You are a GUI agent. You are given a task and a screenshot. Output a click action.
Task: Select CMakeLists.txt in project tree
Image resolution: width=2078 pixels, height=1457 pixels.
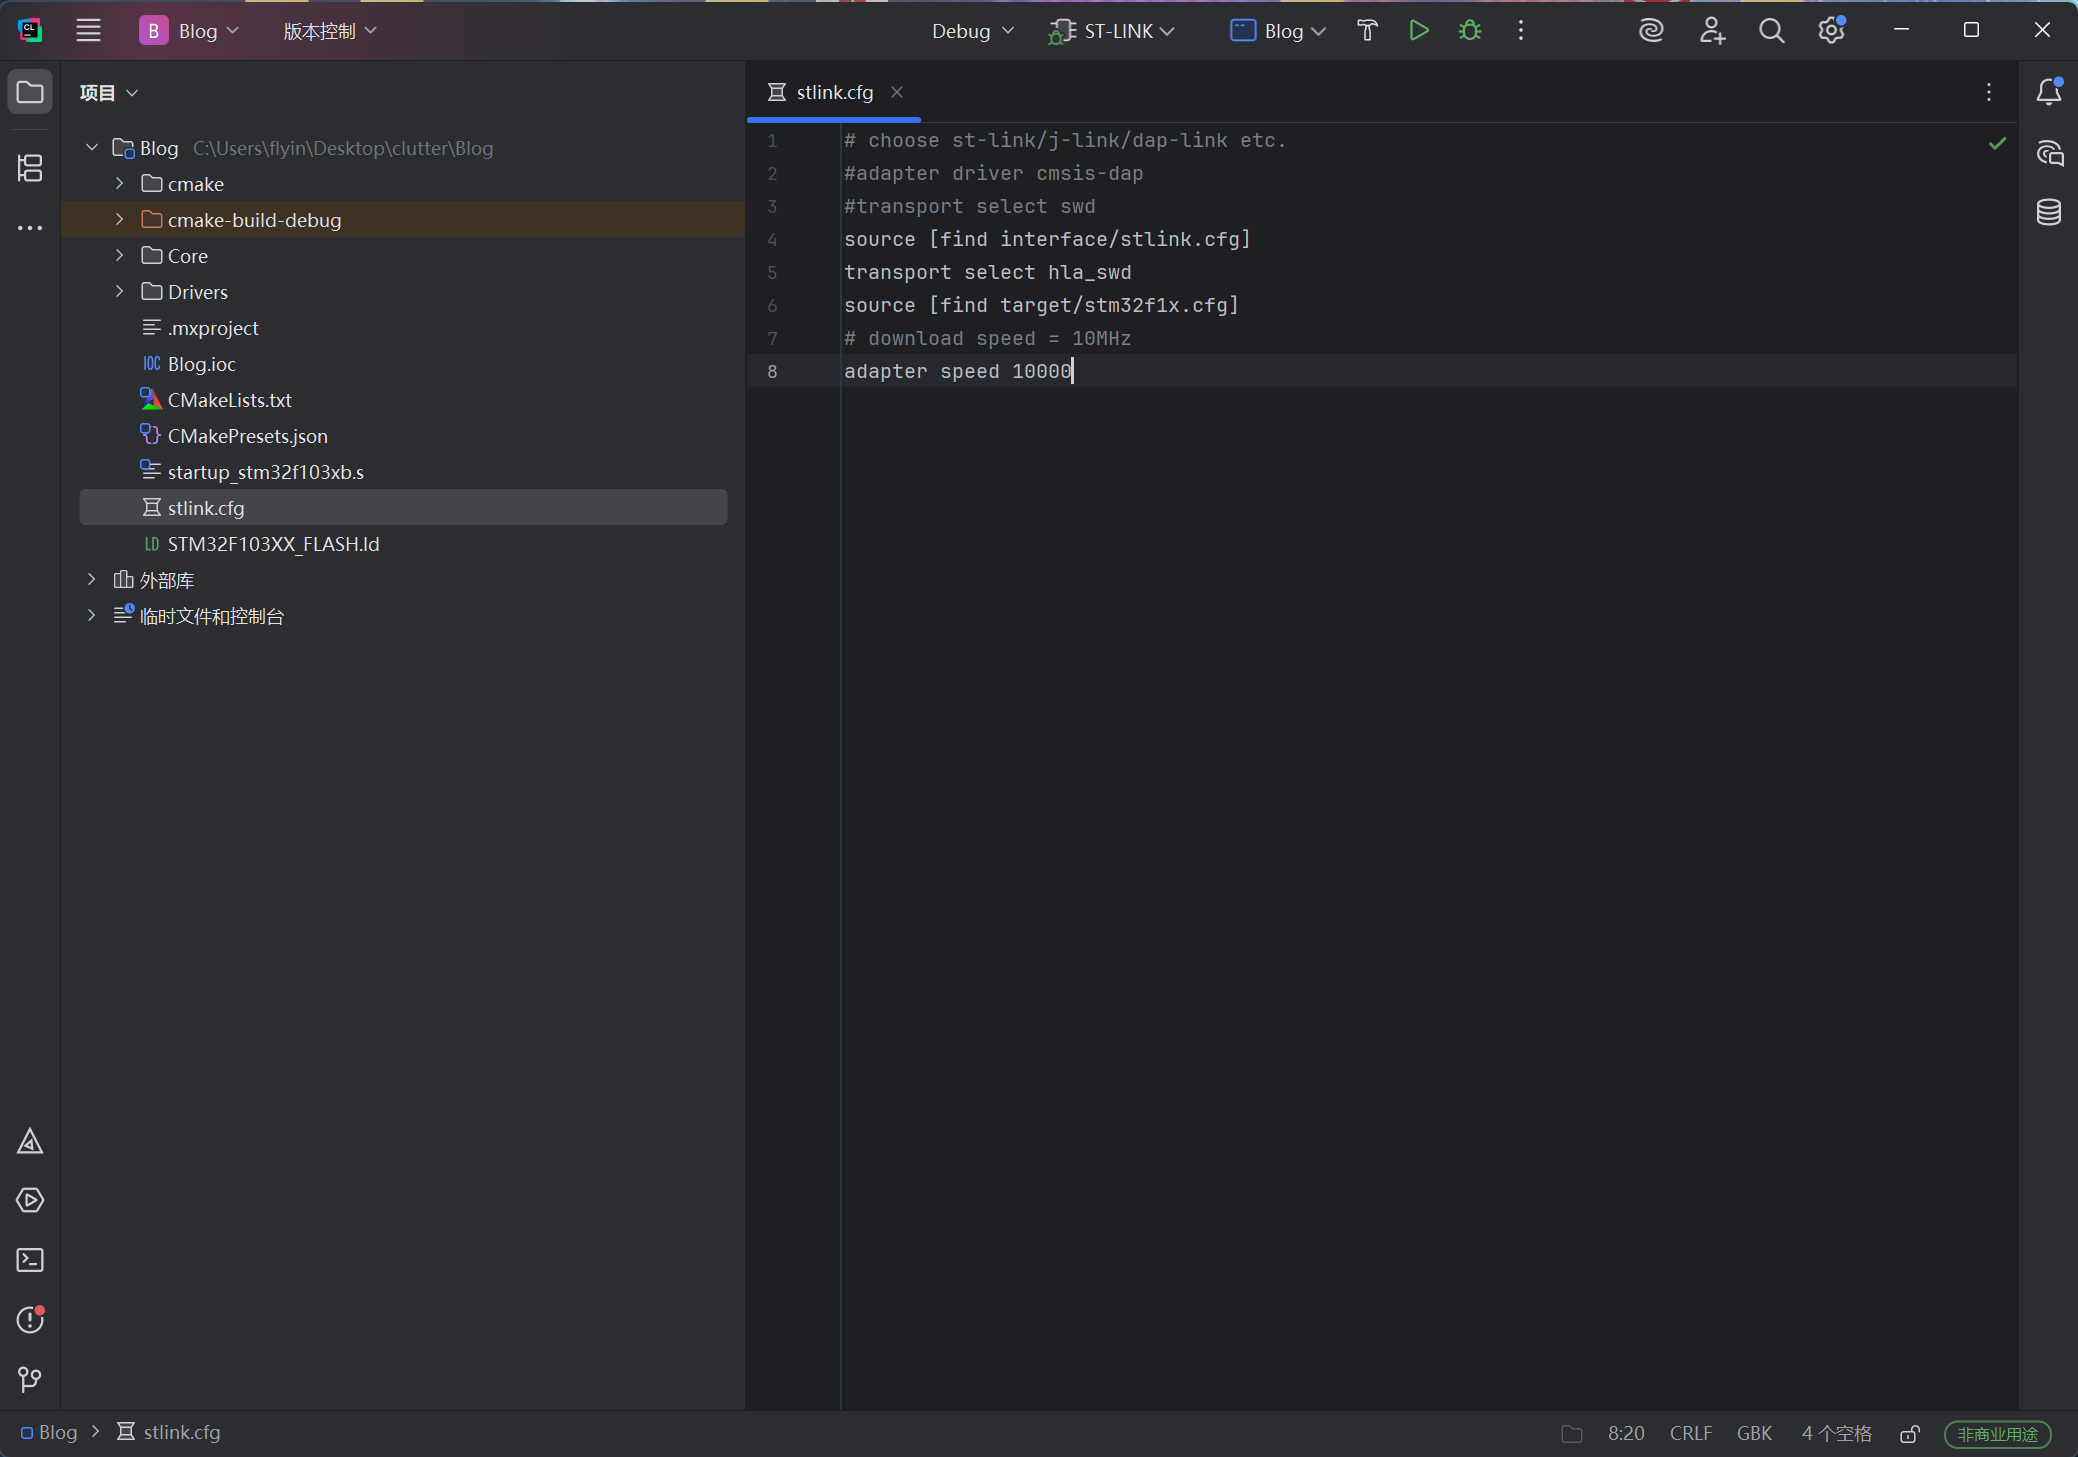point(230,400)
